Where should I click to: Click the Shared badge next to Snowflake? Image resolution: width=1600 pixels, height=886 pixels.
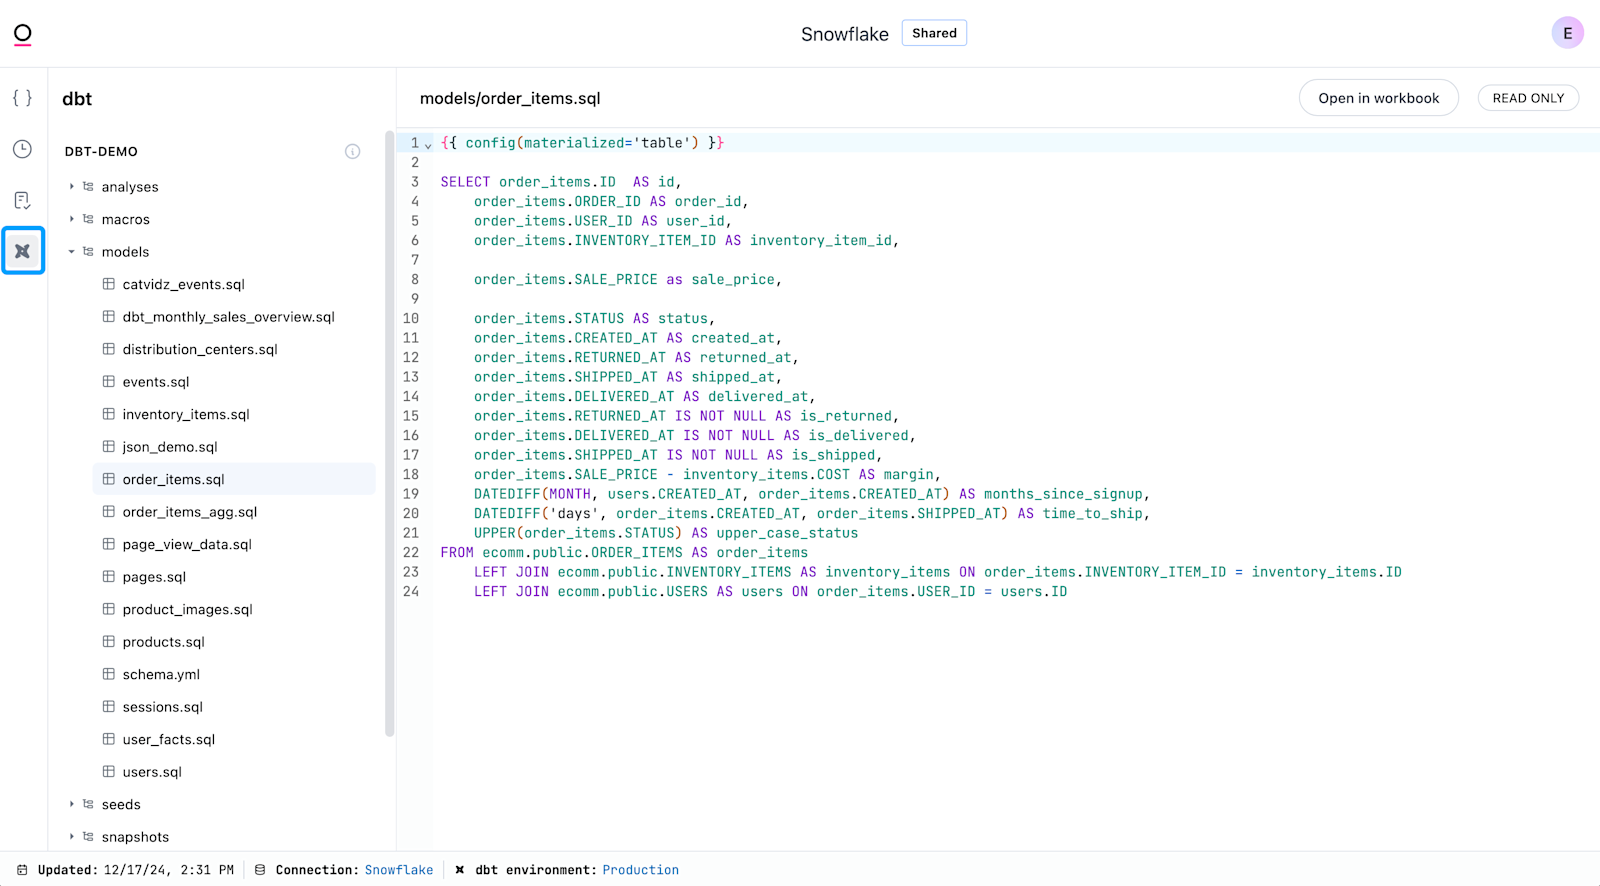934,33
